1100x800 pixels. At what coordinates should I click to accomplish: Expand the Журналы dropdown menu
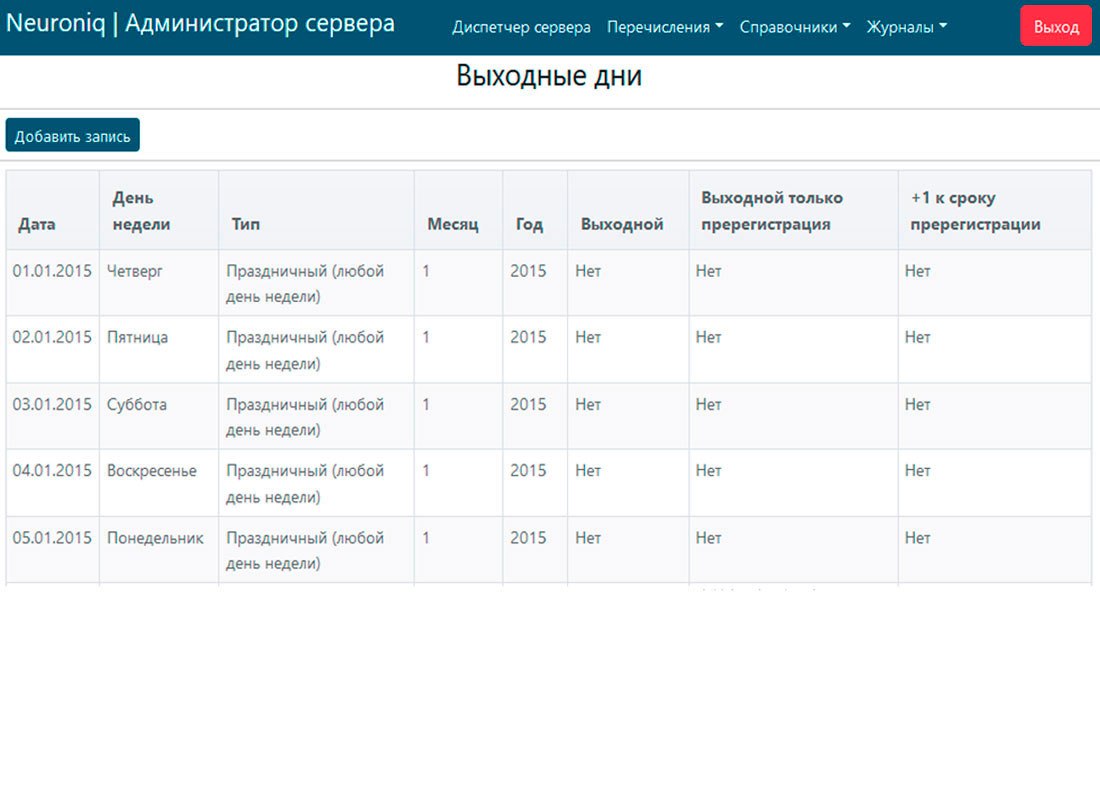pos(906,27)
